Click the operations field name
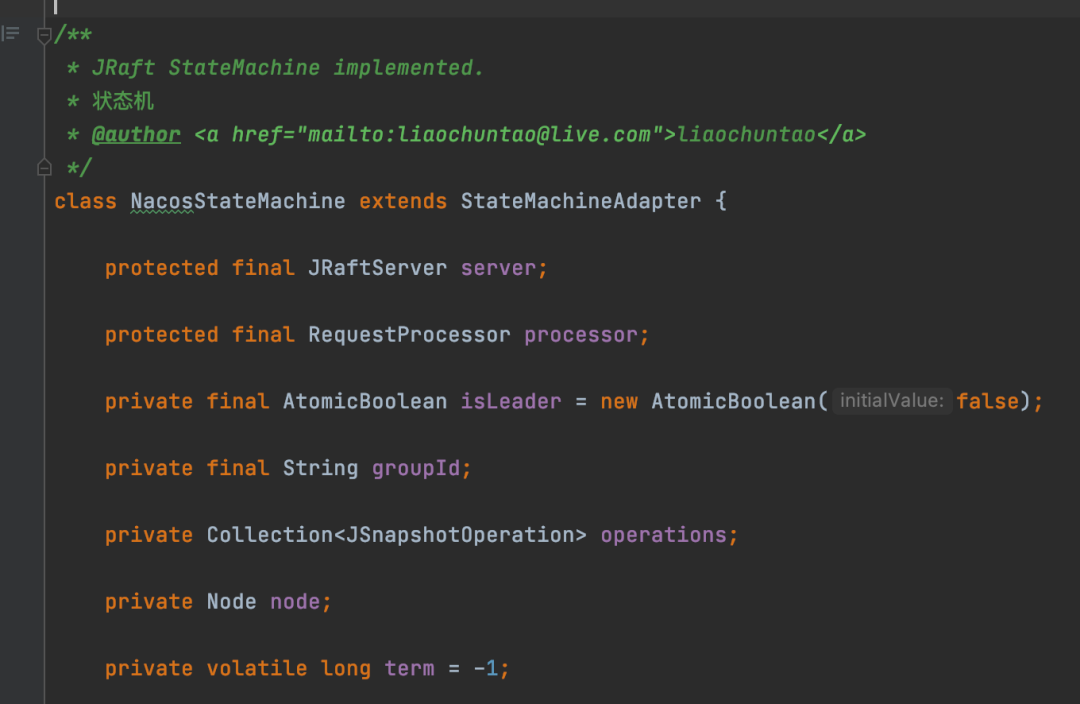Screen dimensions: 1080x704 663,535
